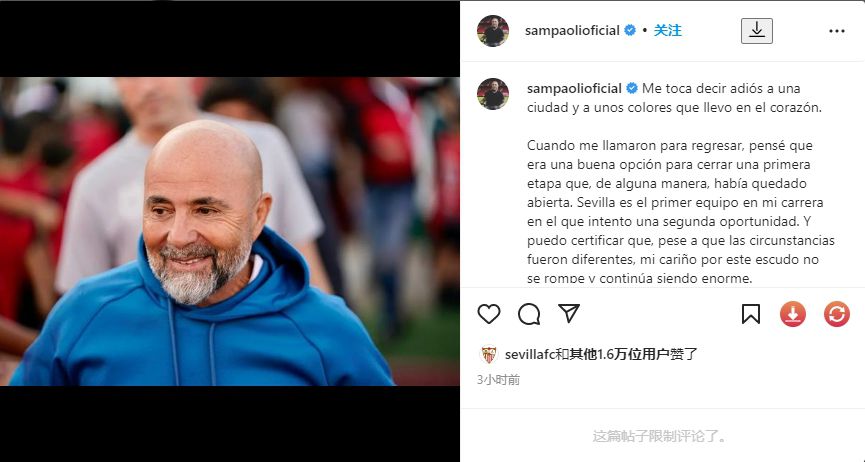The width and height of the screenshot is (865, 462).
Task: Share post with the paper plane icon
Action: [x=569, y=314]
